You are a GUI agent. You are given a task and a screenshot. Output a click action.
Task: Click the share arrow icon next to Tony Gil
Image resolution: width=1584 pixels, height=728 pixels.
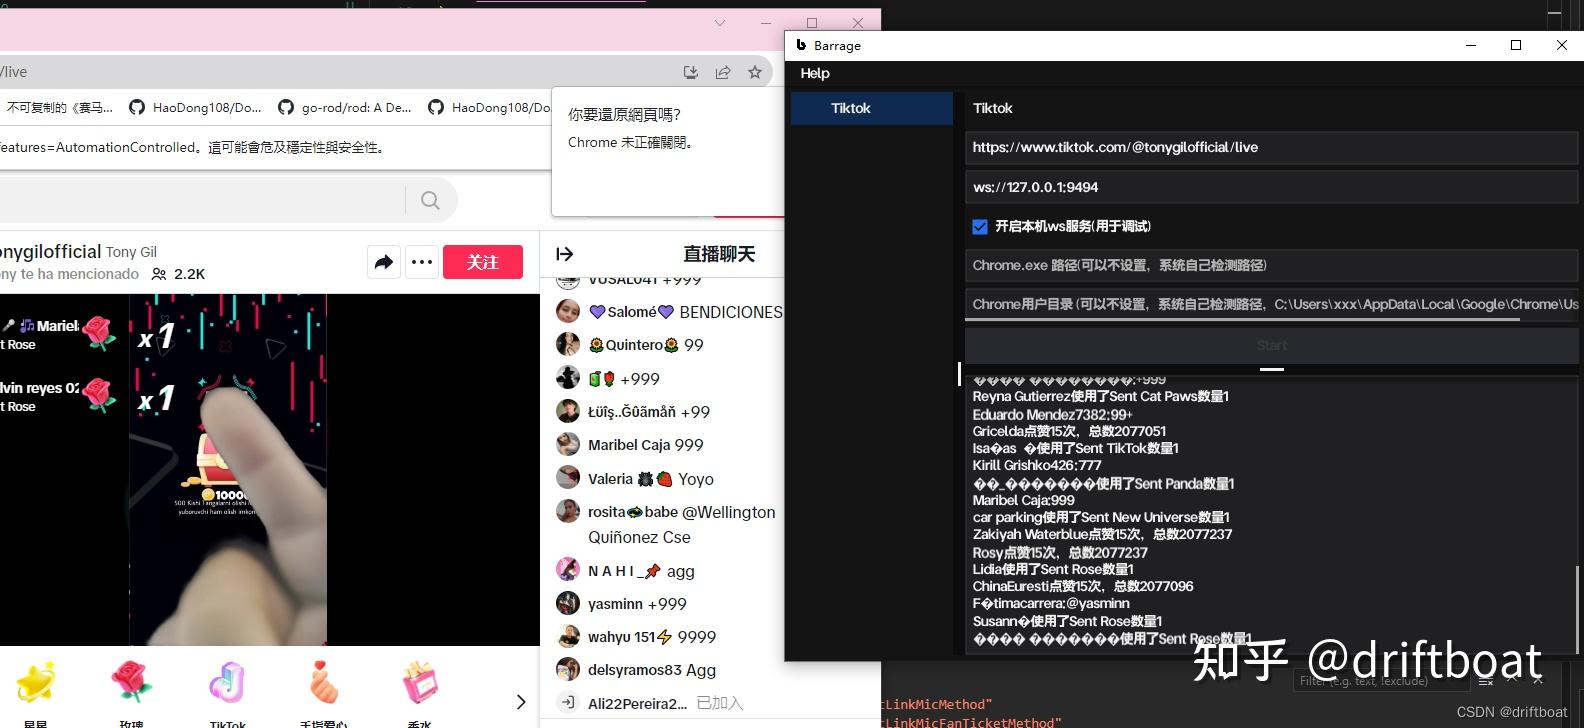(x=384, y=262)
